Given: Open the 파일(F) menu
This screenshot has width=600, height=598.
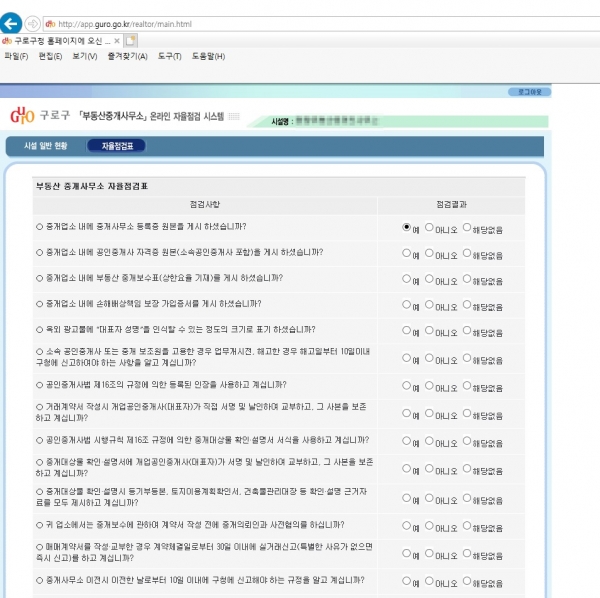Looking at the screenshot, I should tap(16, 56).
